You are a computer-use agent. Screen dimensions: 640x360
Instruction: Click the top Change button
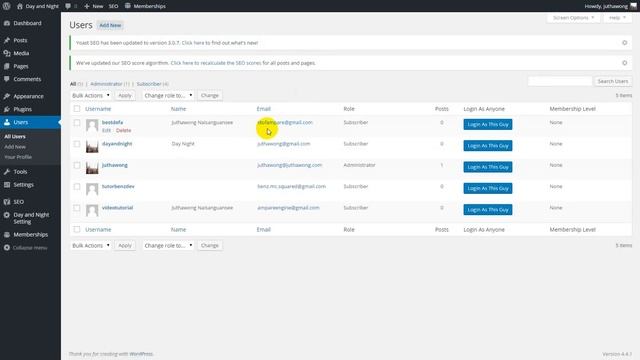[210, 96]
